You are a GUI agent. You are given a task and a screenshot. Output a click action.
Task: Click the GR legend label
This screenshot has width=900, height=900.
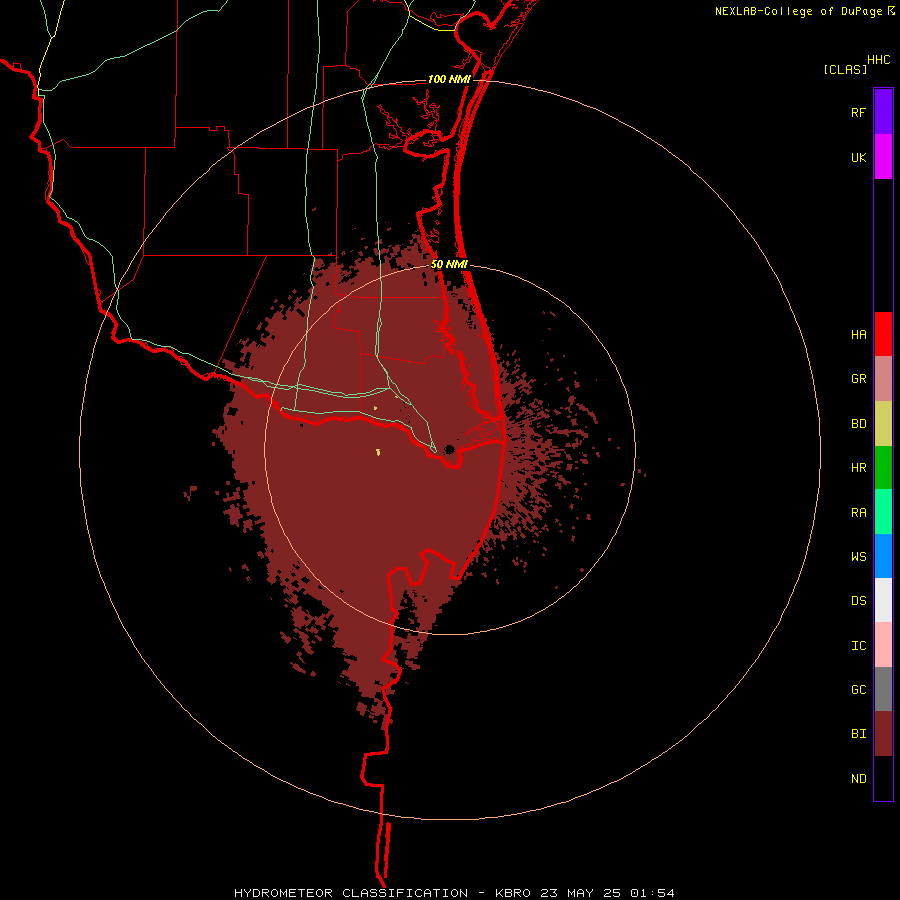coord(858,379)
